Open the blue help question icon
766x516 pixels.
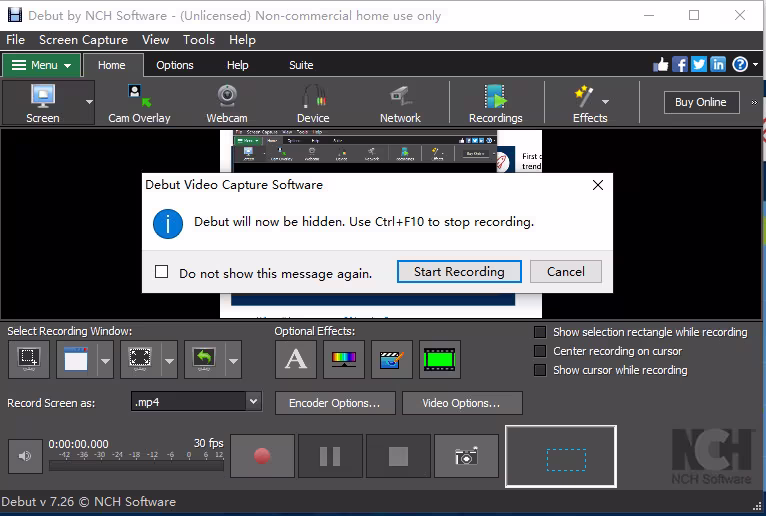740,64
